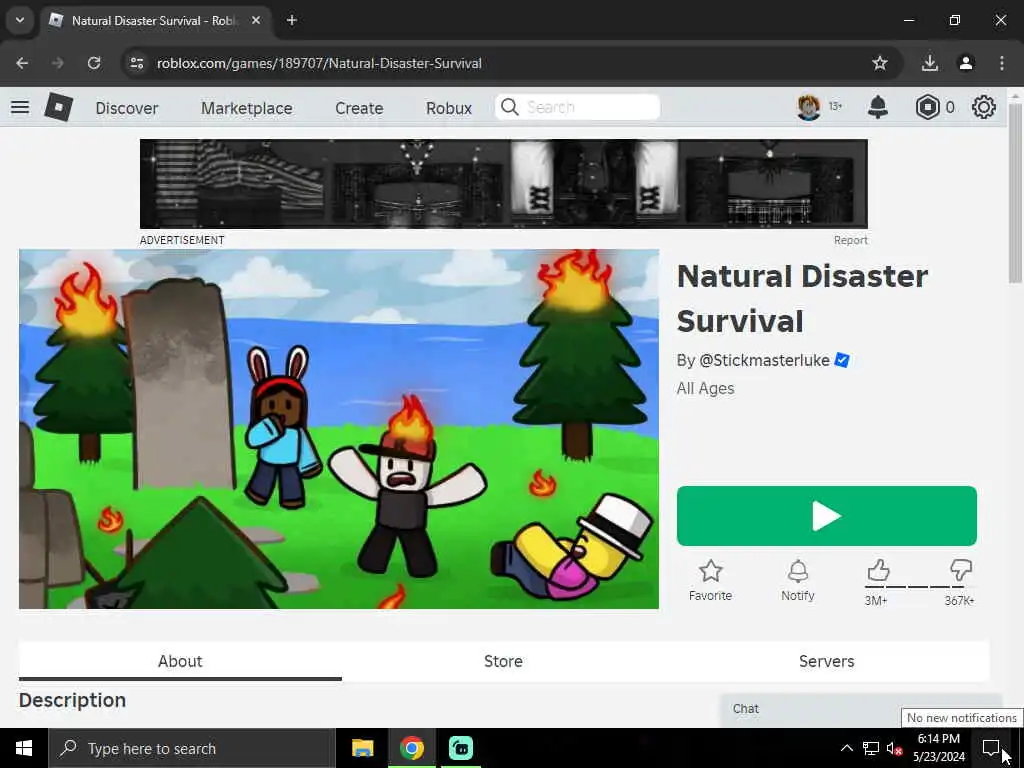Viewport: 1024px width, 768px height.
Task: Open the Chrome profile icon
Action: coord(966,63)
